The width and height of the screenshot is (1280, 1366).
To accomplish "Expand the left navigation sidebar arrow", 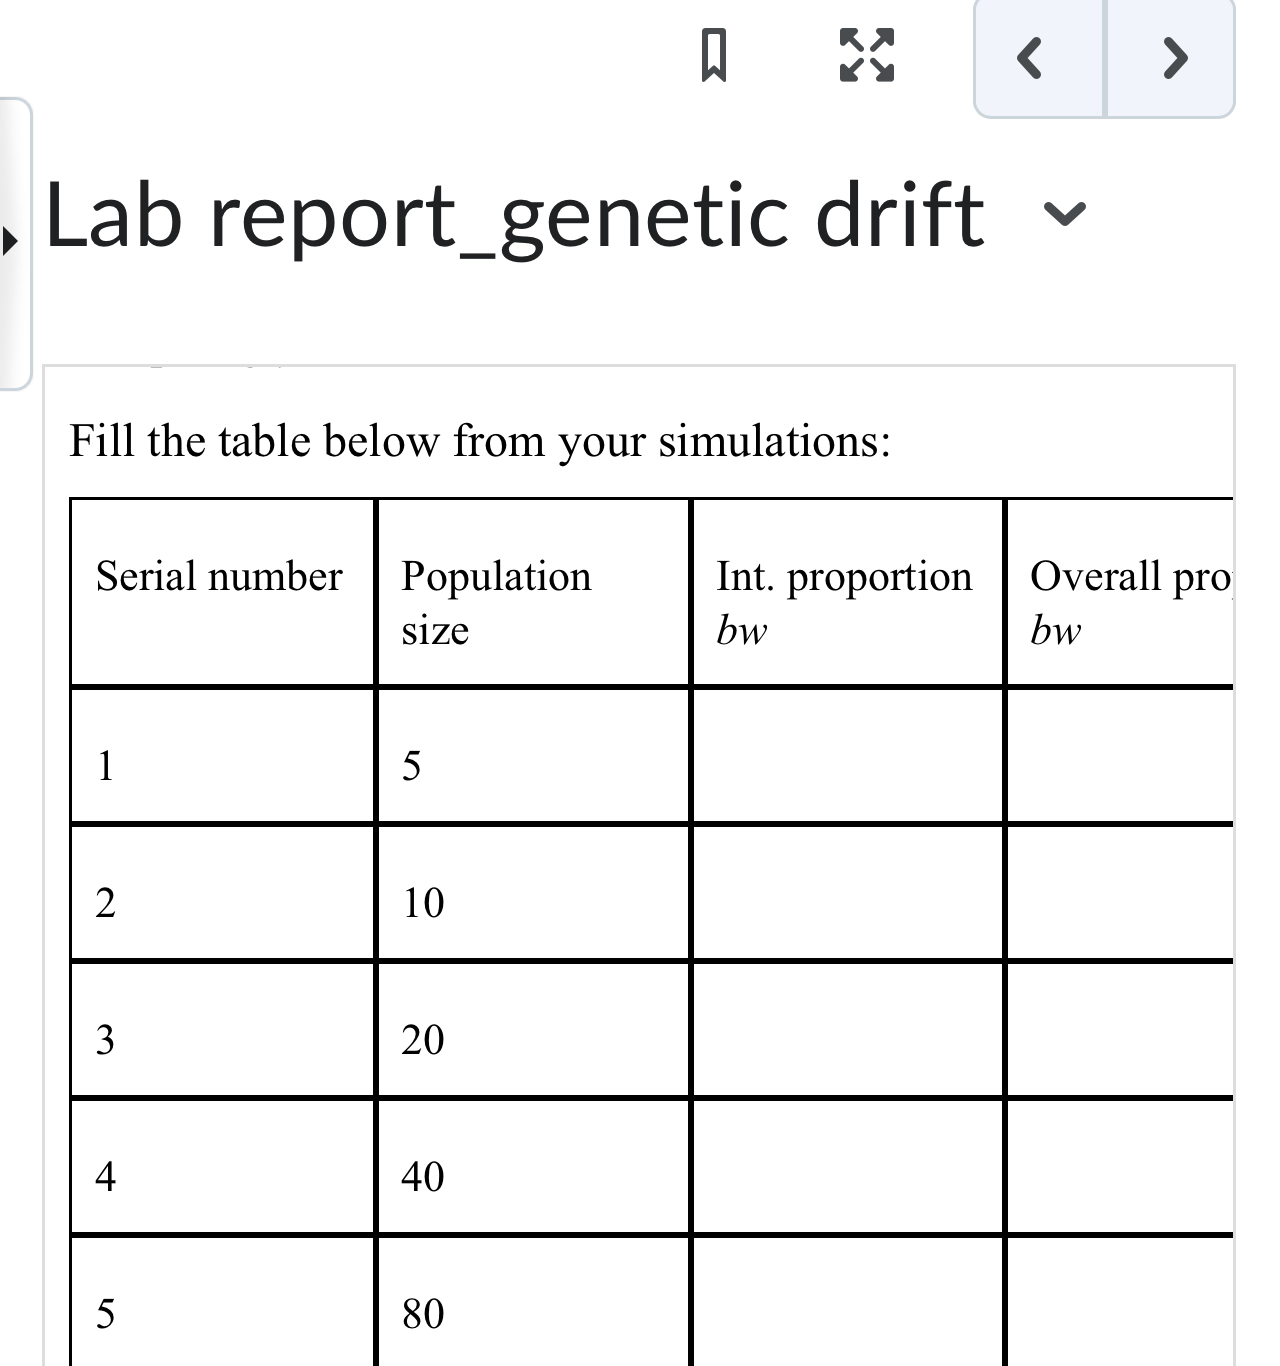I will point(10,240).
